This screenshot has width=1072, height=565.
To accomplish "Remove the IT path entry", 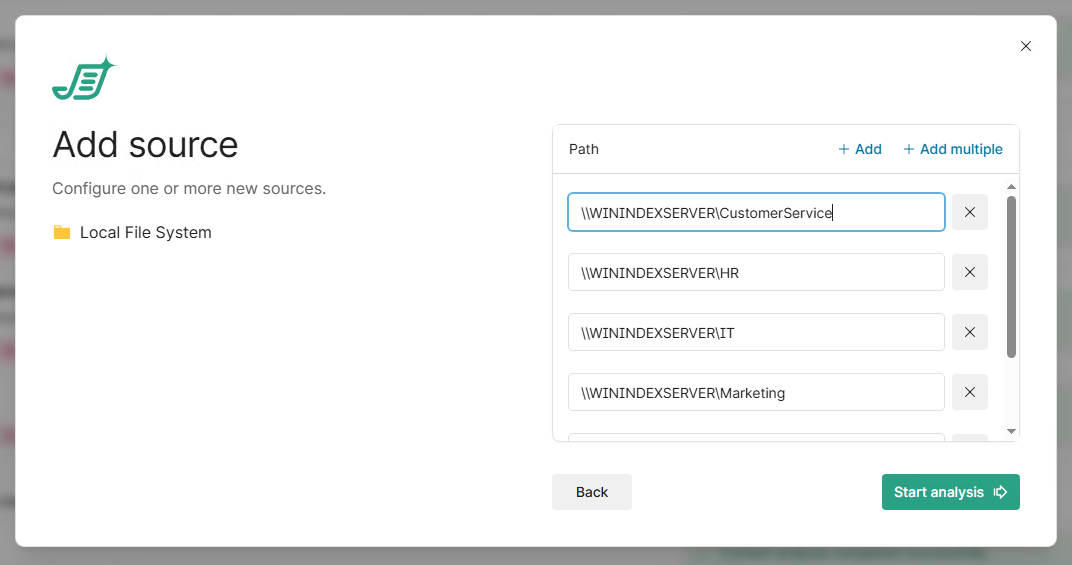I will point(969,332).
